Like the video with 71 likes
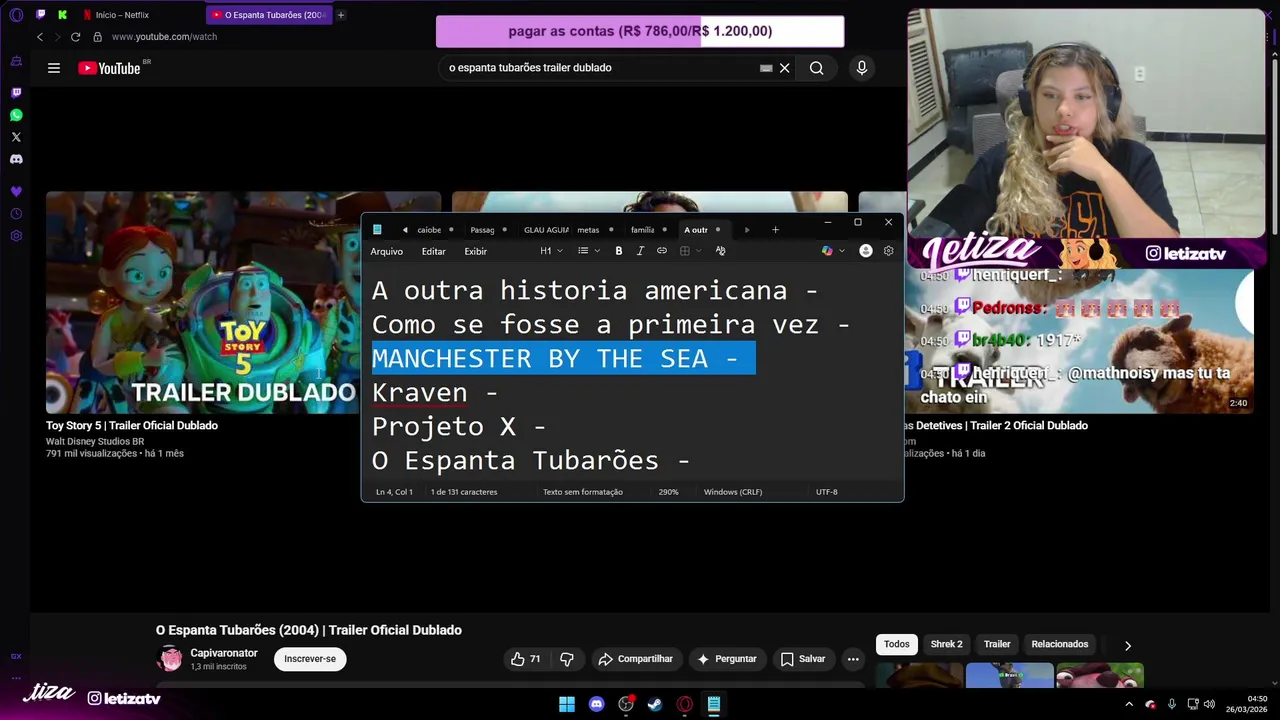 point(526,659)
